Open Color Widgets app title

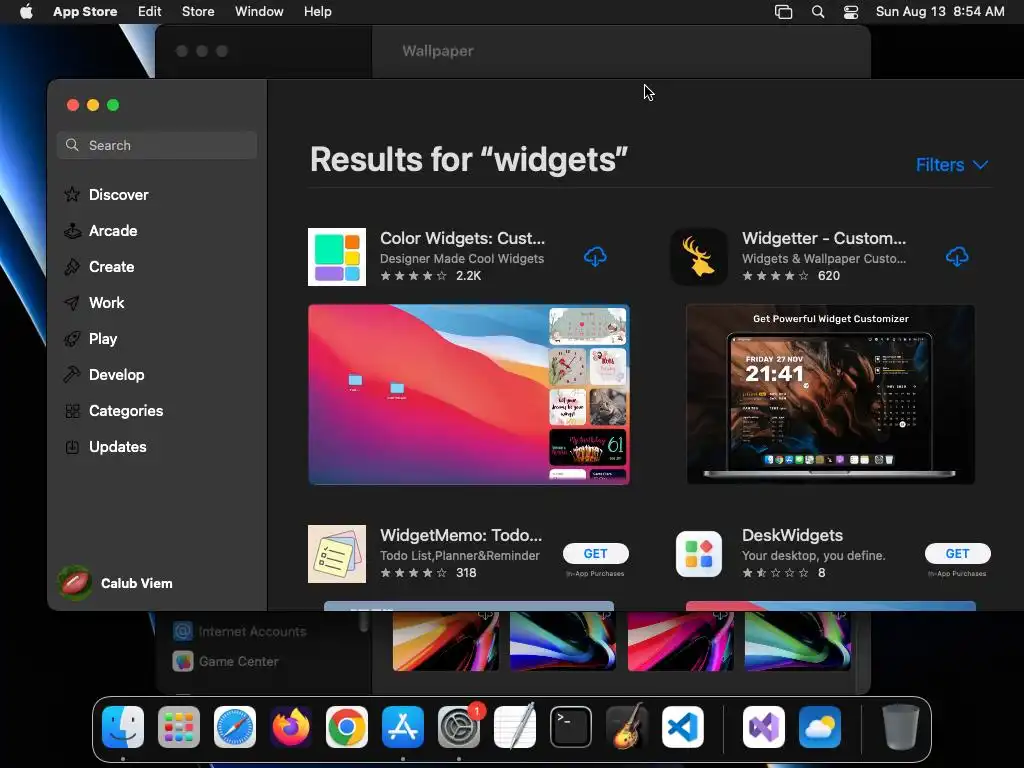tap(462, 238)
